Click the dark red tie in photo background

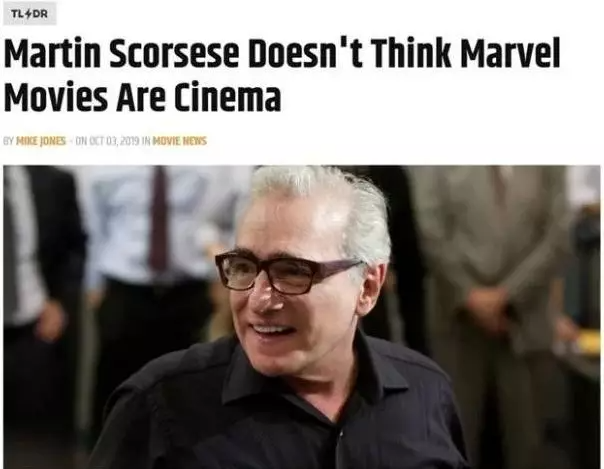click(x=159, y=219)
